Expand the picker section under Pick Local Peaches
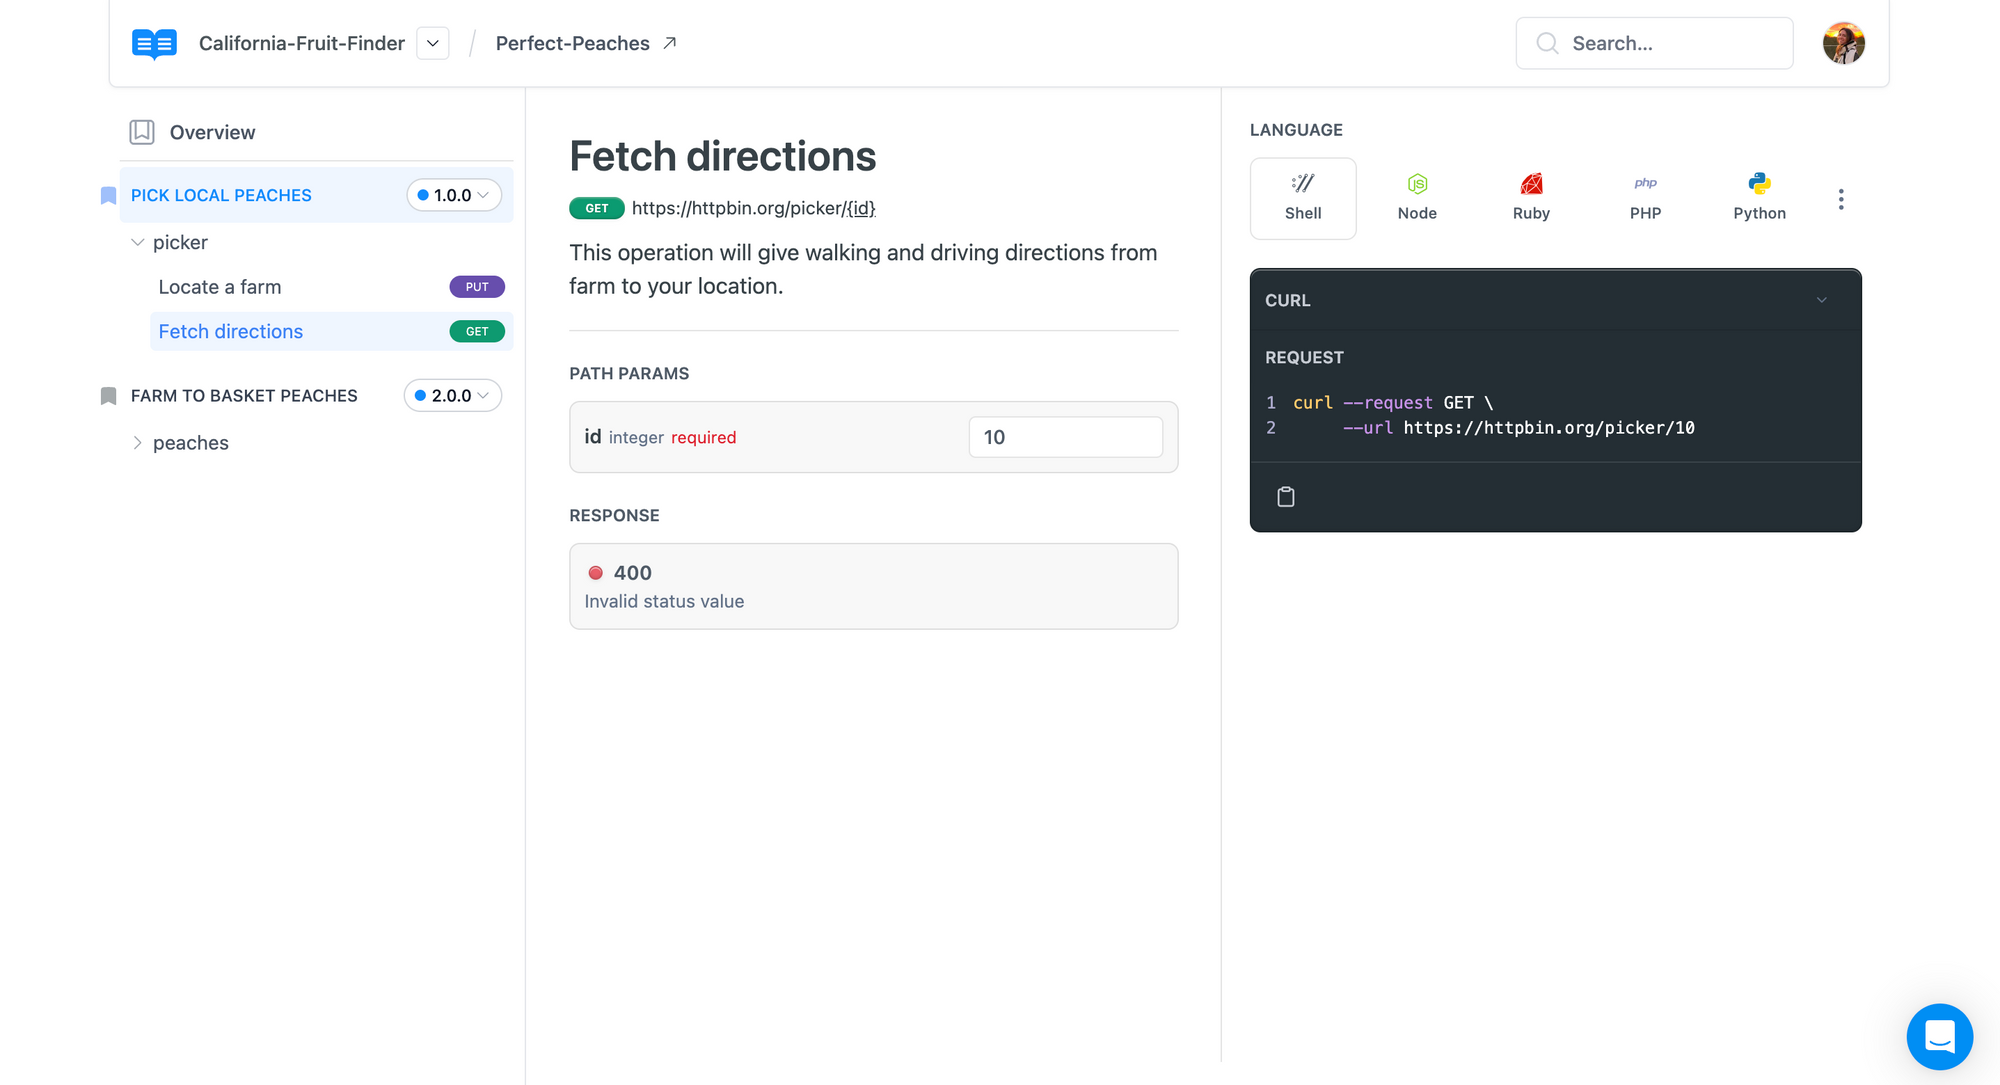The width and height of the screenshot is (2000, 1085). pos(136,242)
